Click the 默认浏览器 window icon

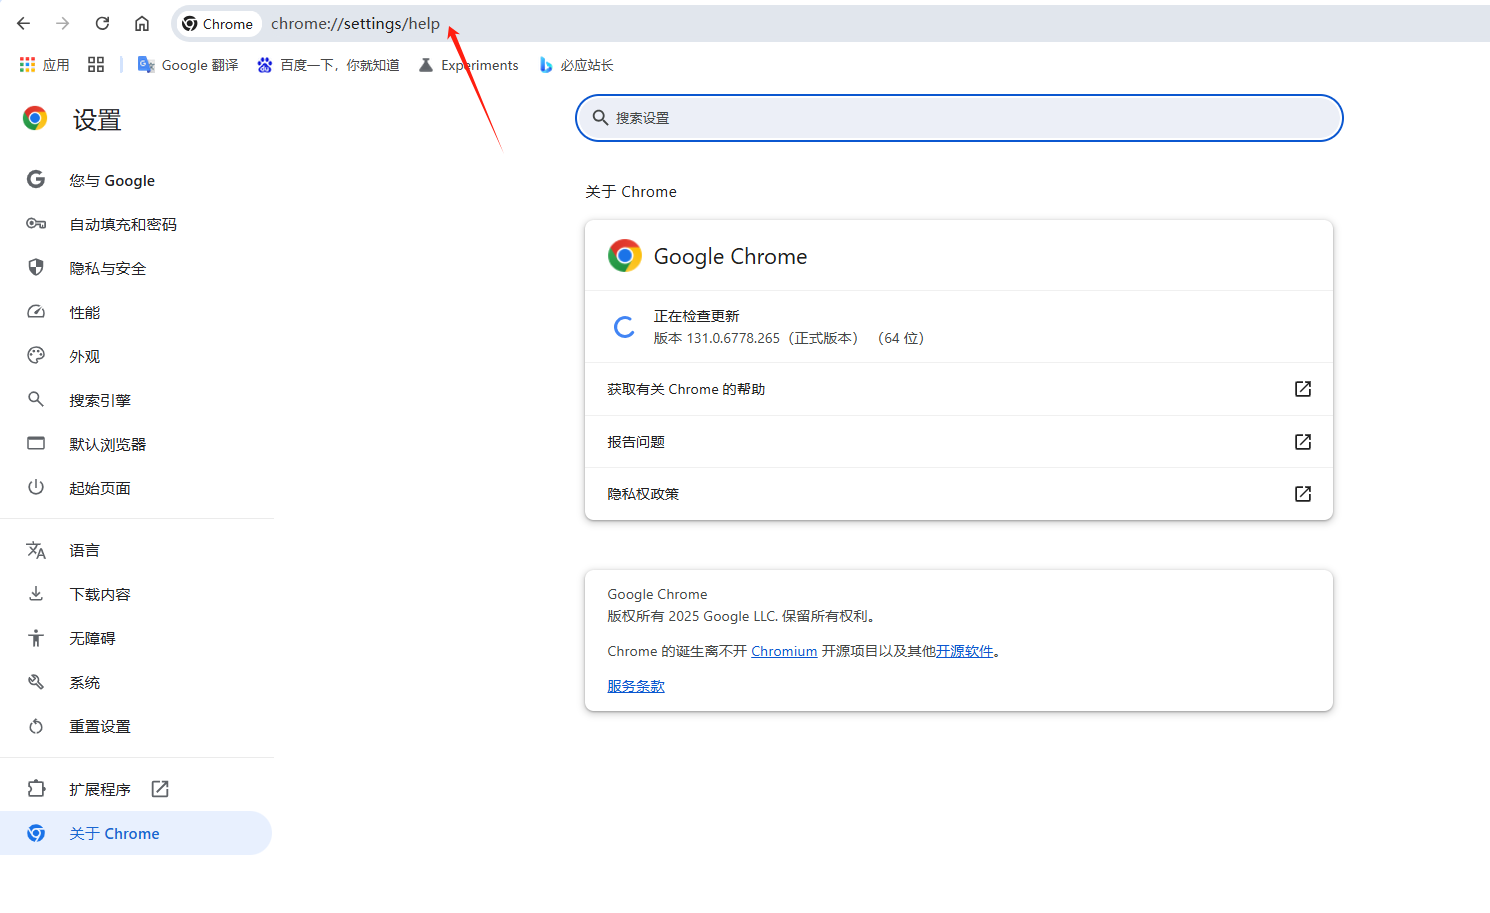tap(36, 443)
